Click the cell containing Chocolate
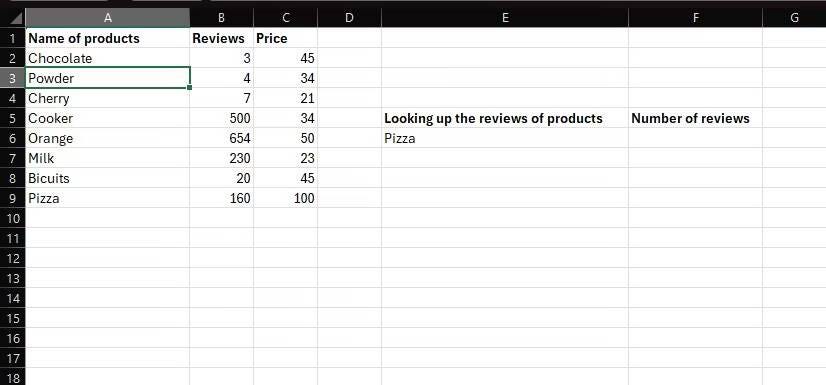826x385 pixels. 107,58
